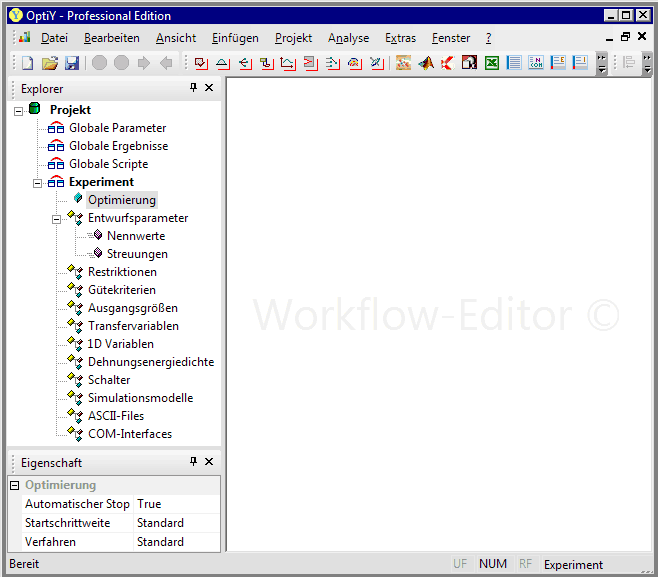Collapse the Optimierung property group
Image resolution: width=658 pixels, height=577 pixels.
[15, 486]
